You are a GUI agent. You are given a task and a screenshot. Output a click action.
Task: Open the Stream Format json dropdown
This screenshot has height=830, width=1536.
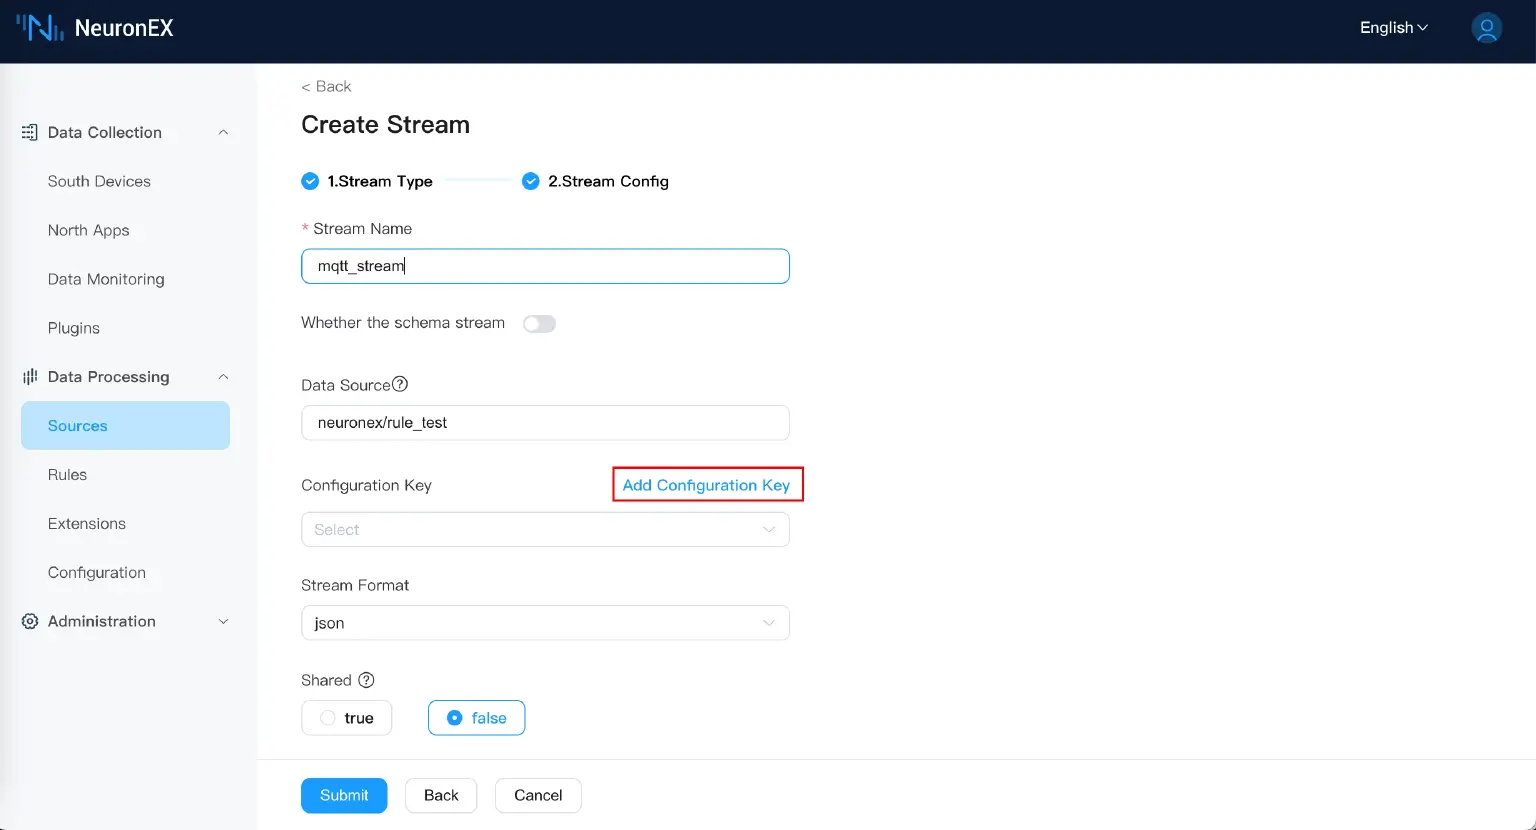tap(545, 623)
